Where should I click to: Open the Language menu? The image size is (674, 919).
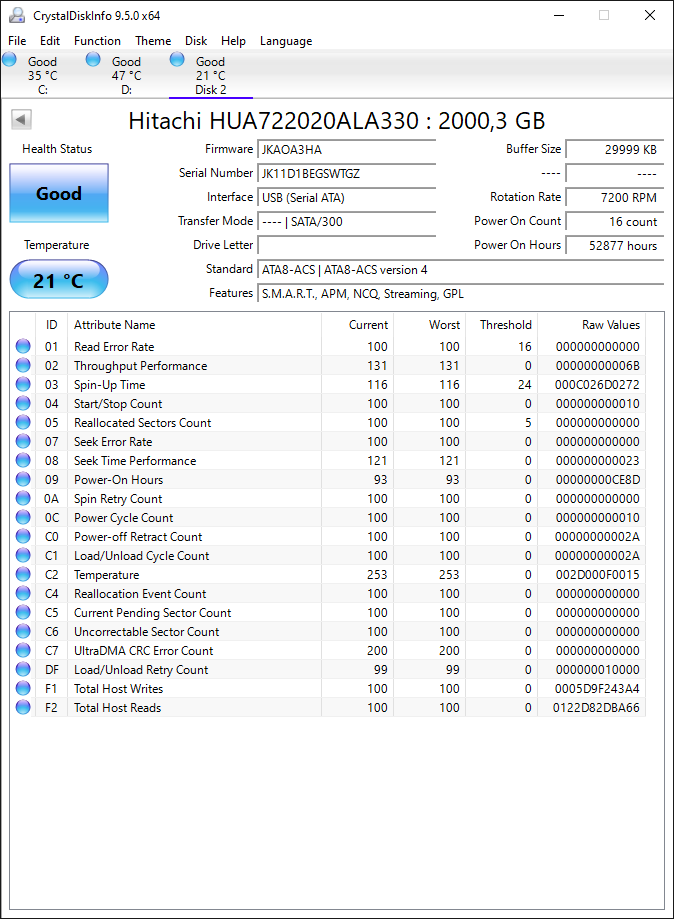click(286, 40)
